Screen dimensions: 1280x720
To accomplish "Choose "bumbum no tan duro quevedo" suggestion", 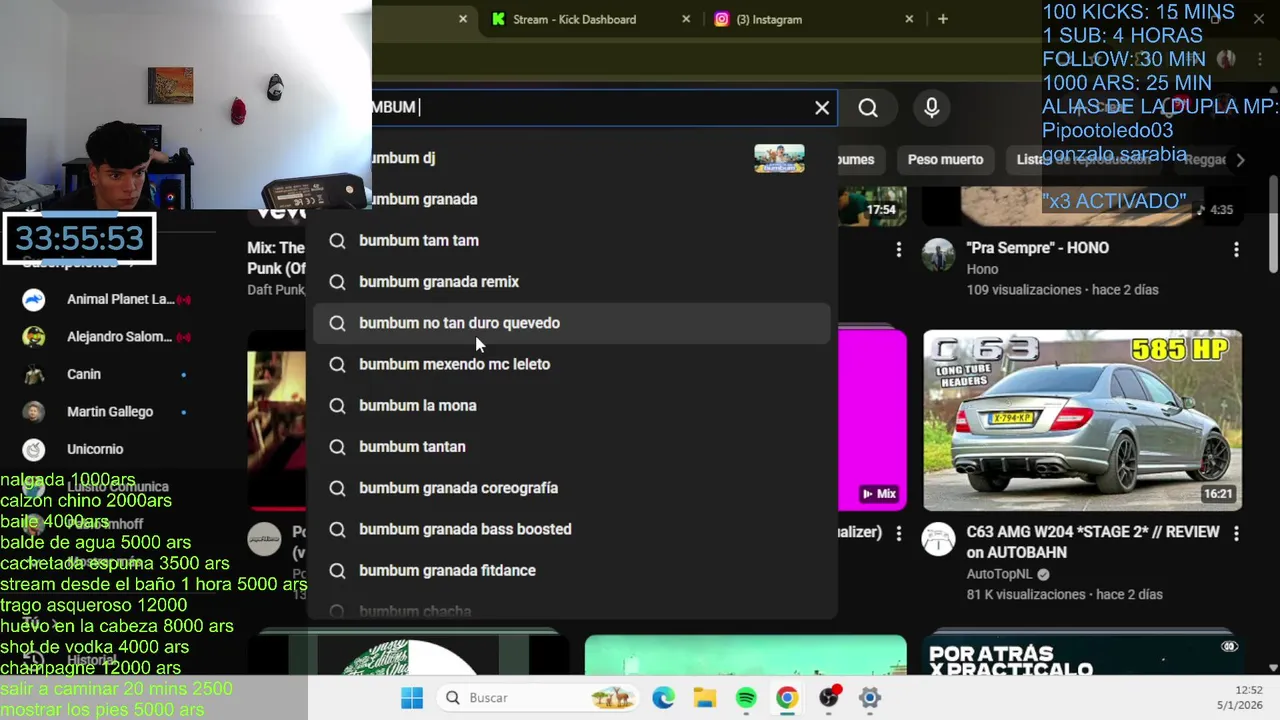I will click(x=572, y=323).
